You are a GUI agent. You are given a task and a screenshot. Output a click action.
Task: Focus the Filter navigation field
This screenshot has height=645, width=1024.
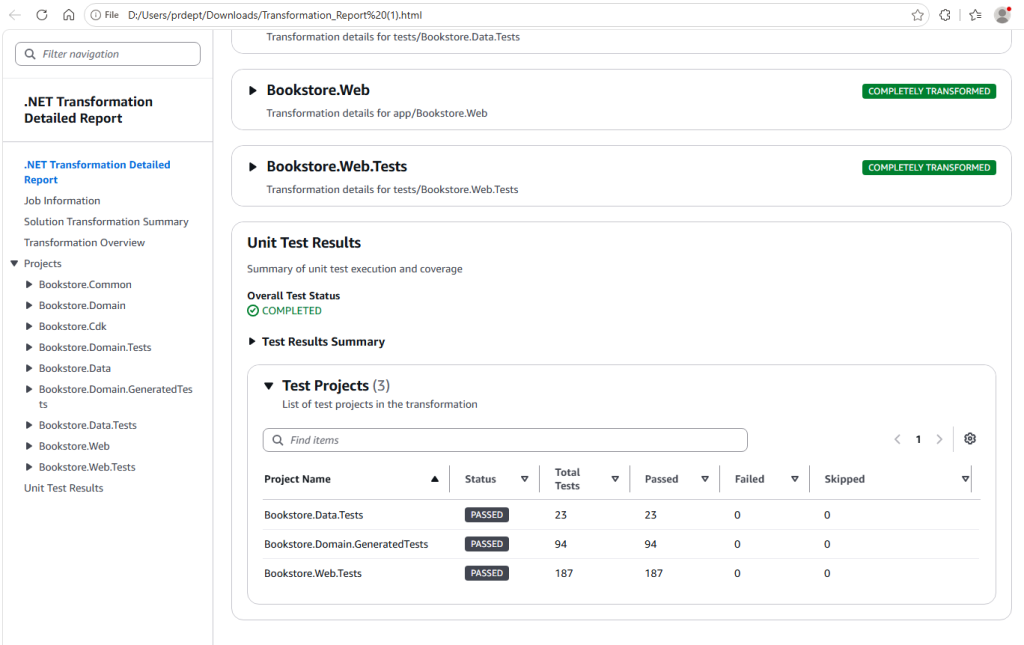click(x=108, y=54)
